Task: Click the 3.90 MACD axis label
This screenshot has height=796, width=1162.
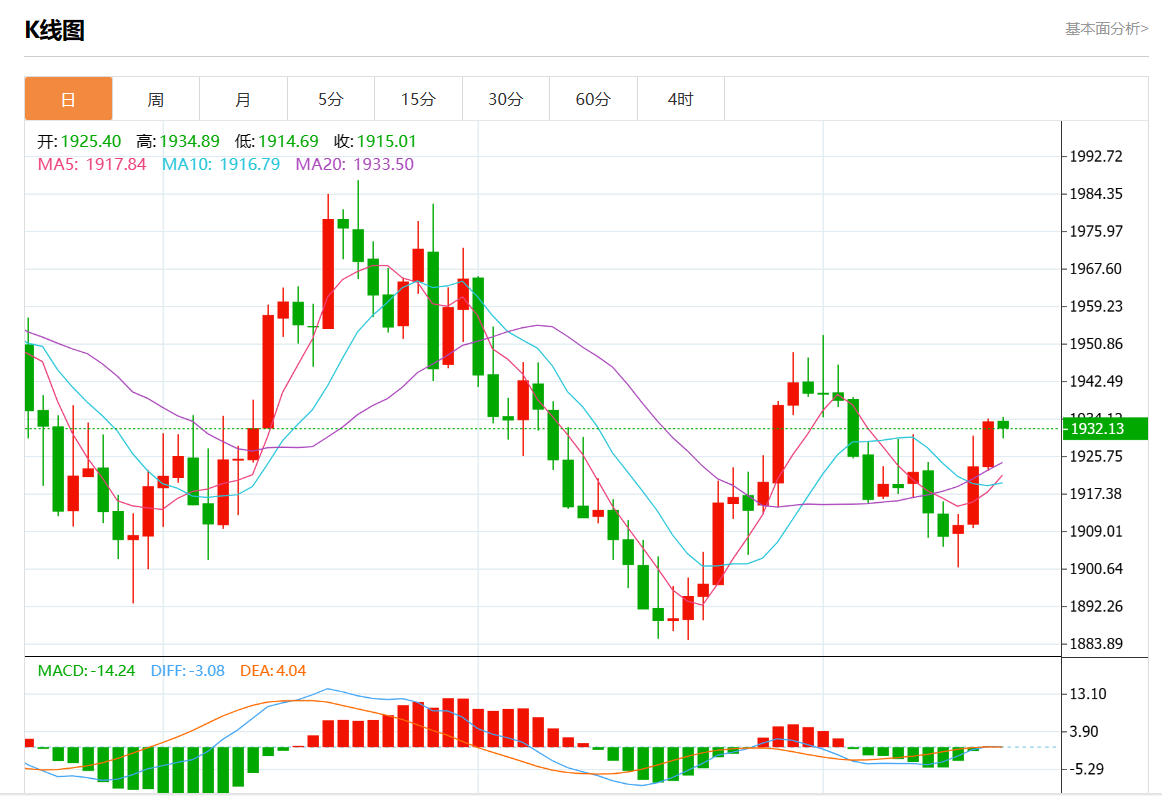Action: [1083, 732]
